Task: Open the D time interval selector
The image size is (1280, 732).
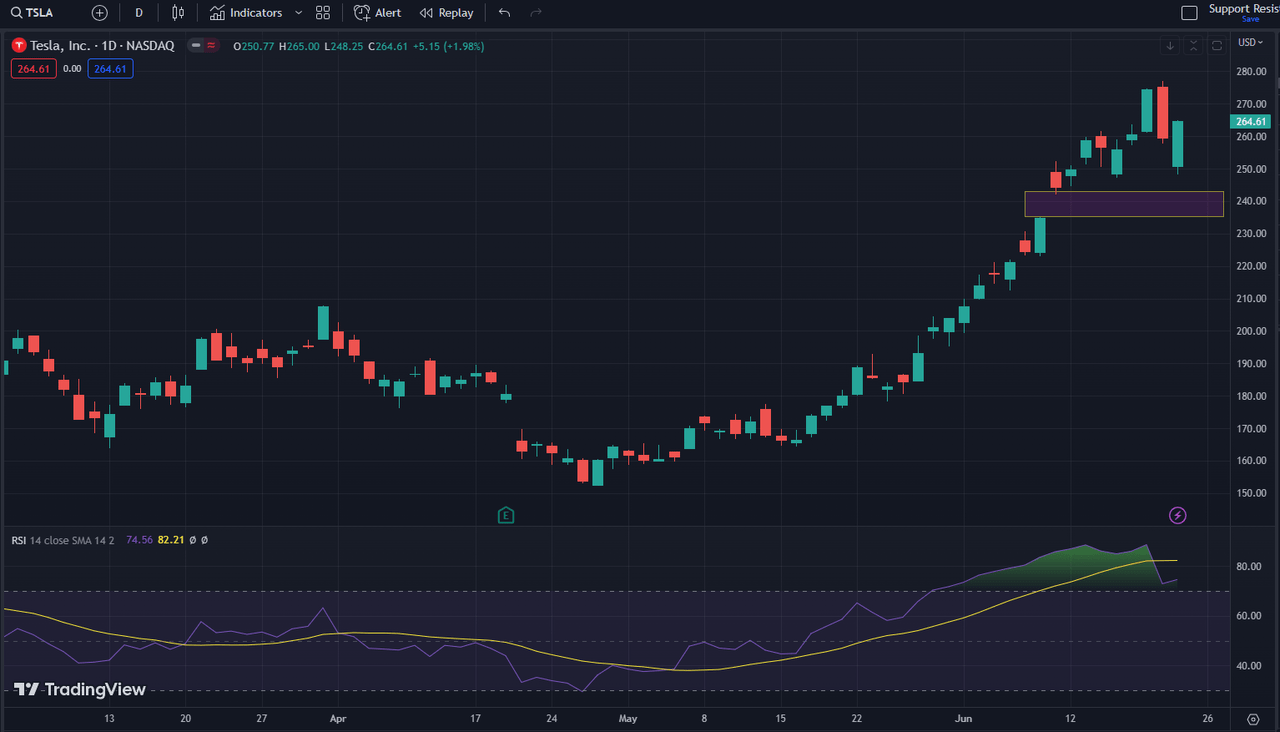Action: click(139, 13)
